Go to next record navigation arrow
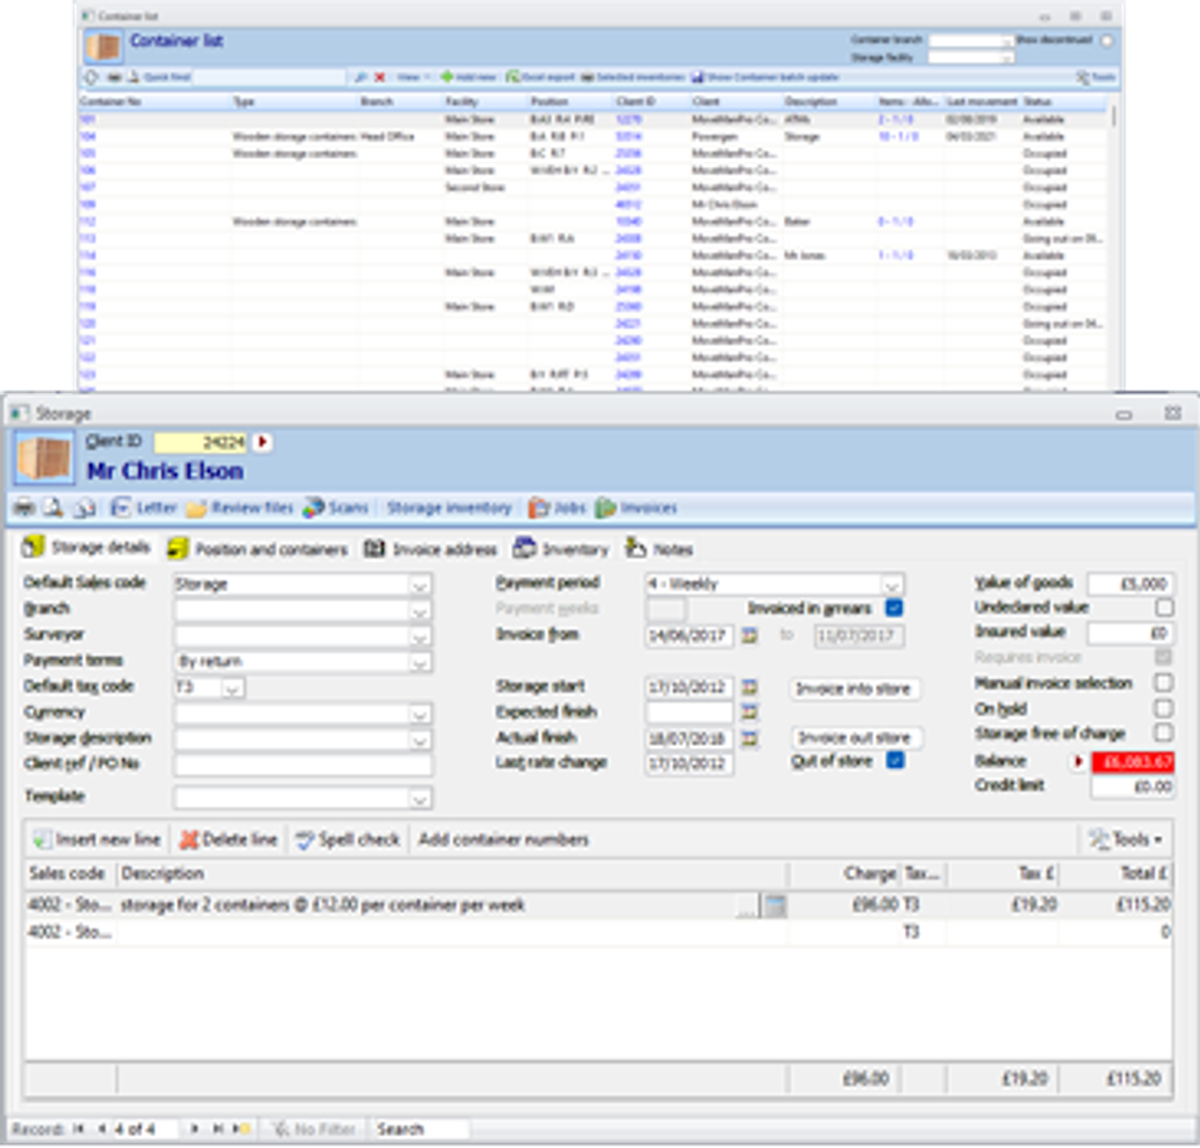 [x=194, y=1129]
